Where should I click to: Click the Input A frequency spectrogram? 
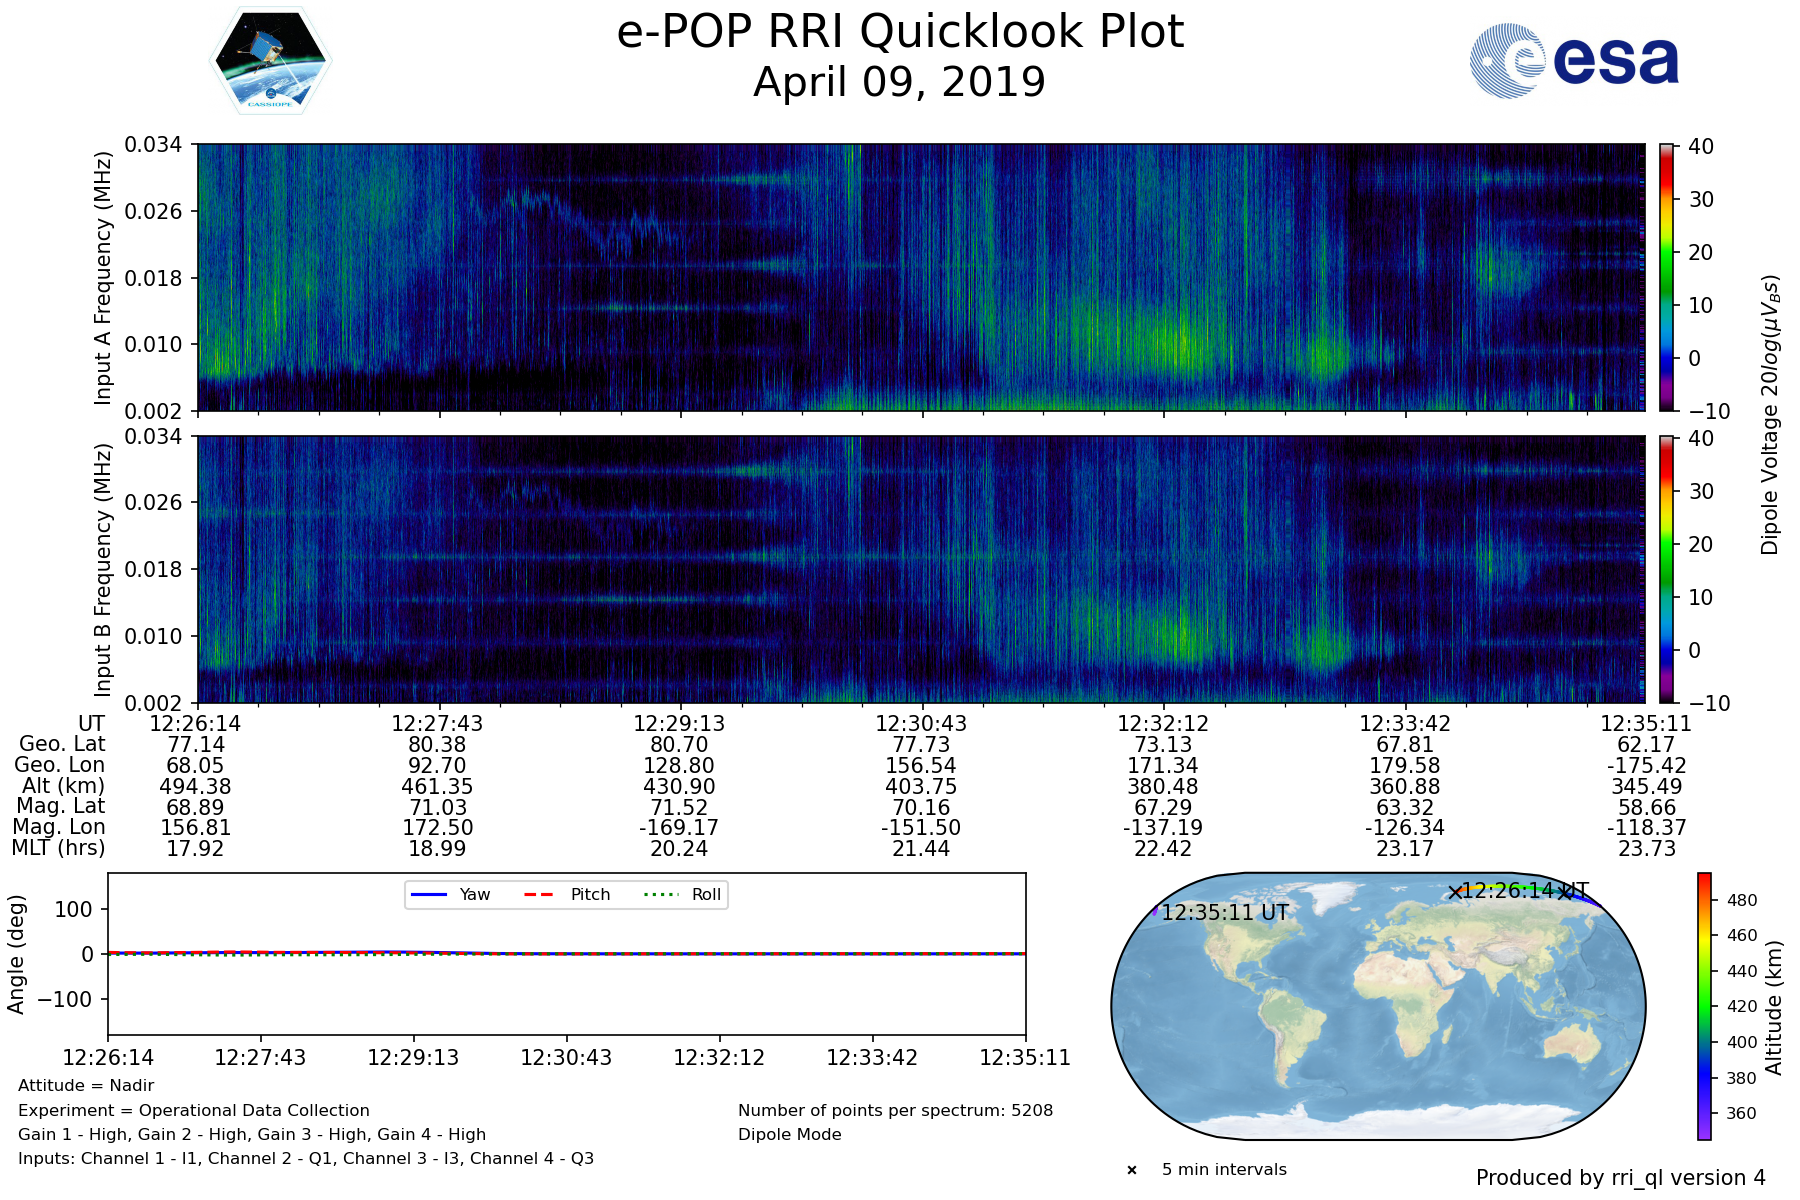click(x=920, y=277)
